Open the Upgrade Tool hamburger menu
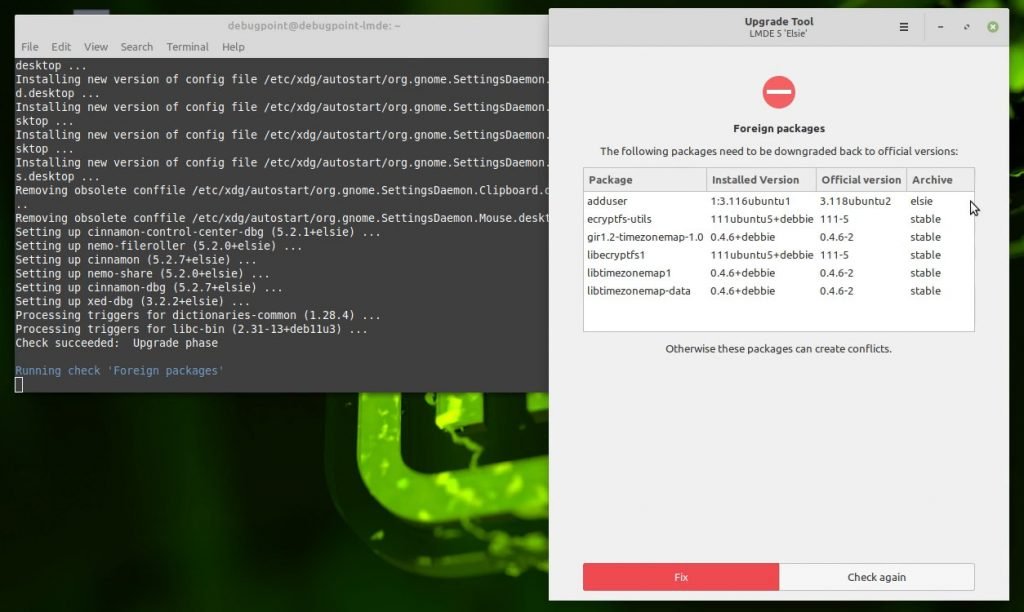Image resolution: width=1024 pixels, height=612 pixels. click(902, 27)
